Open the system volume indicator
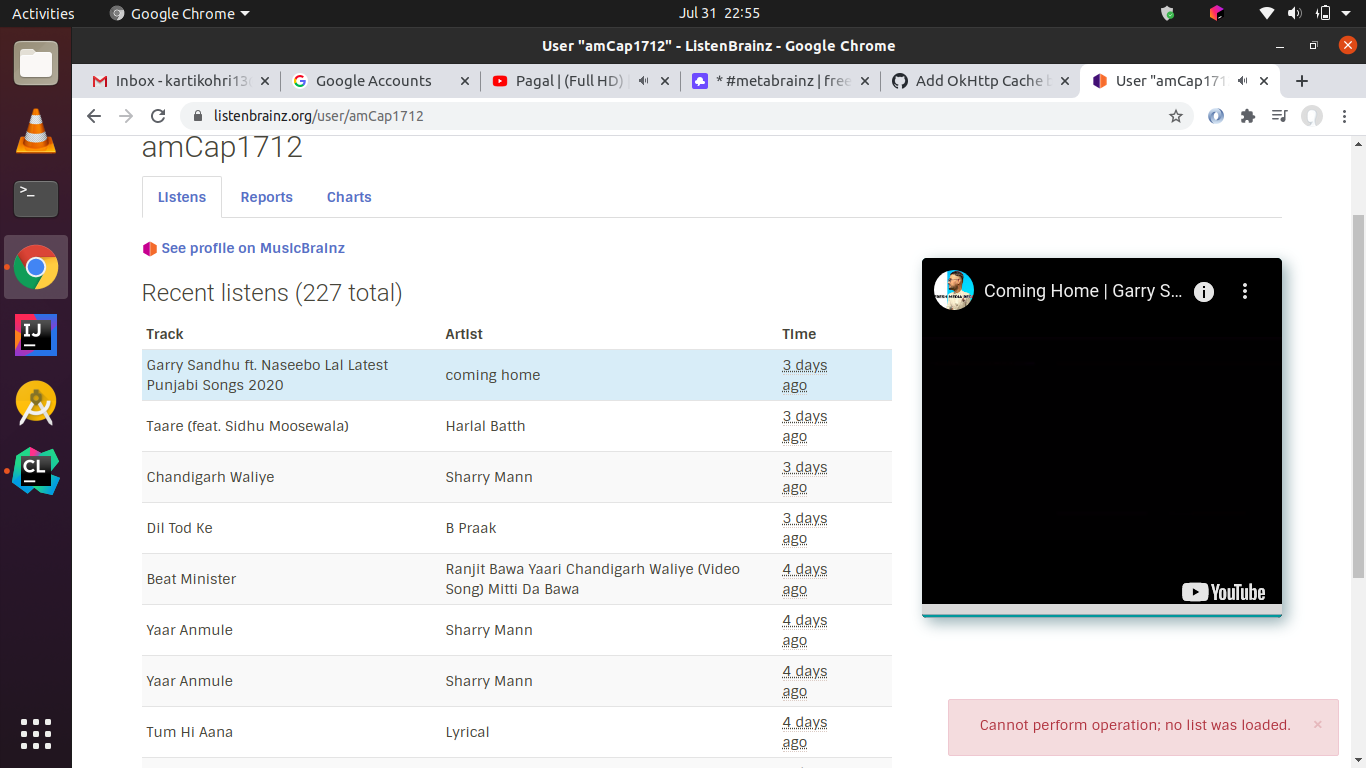Screen dimensions: 1366x768 click(x=1295, y=13)
